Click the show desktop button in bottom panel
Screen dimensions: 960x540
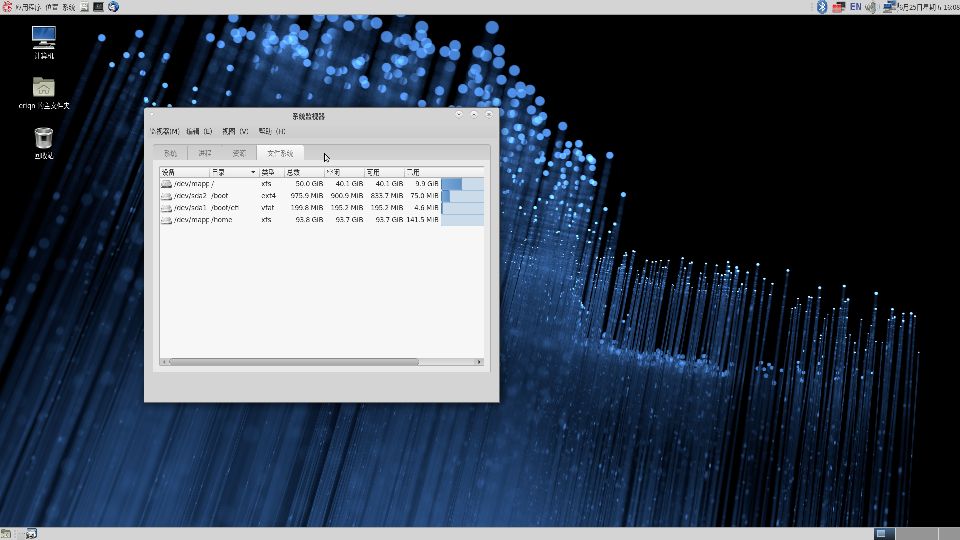[x=6, y=534]
